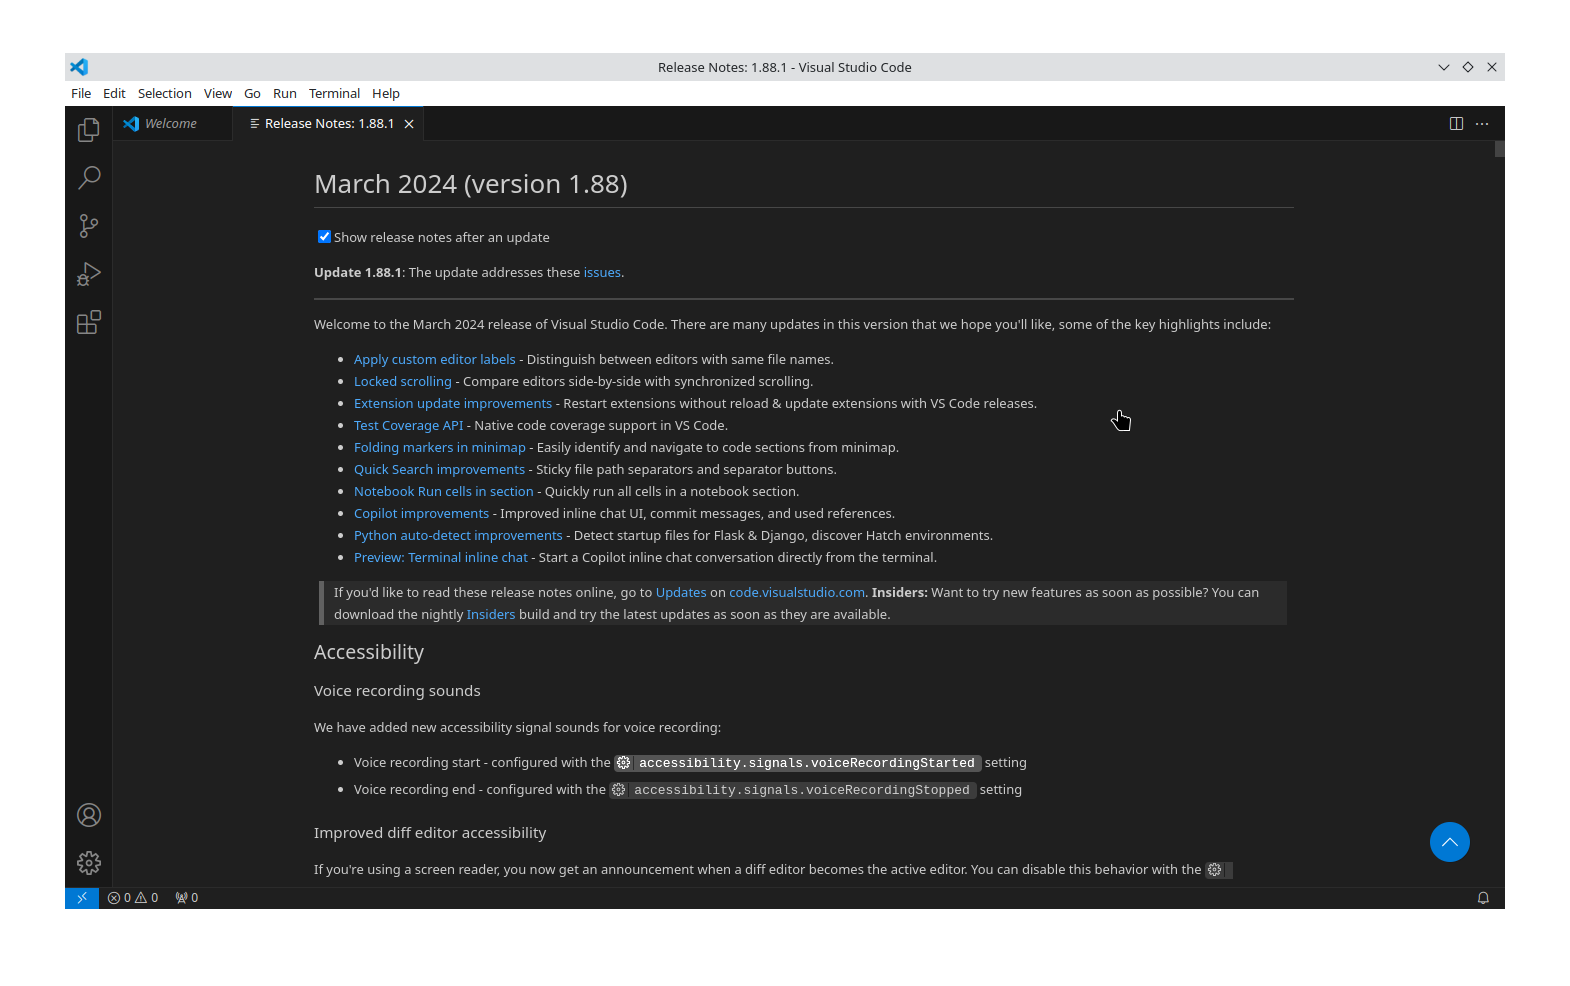Open the Updates link
Image resolution: width=1570 pixels, height=986 pixels.
click(x=681, y=593)
